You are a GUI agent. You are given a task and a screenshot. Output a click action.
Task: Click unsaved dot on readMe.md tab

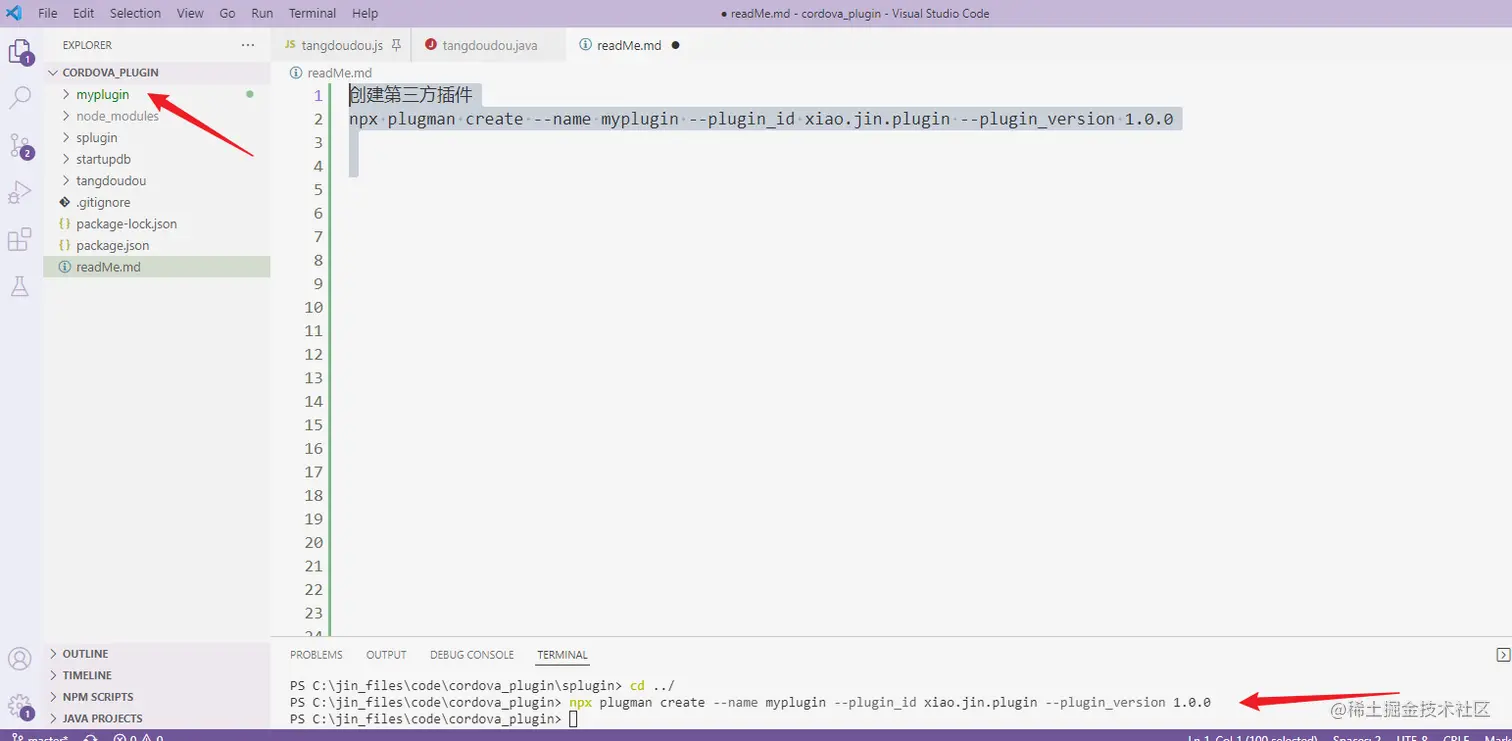point(676,45)
